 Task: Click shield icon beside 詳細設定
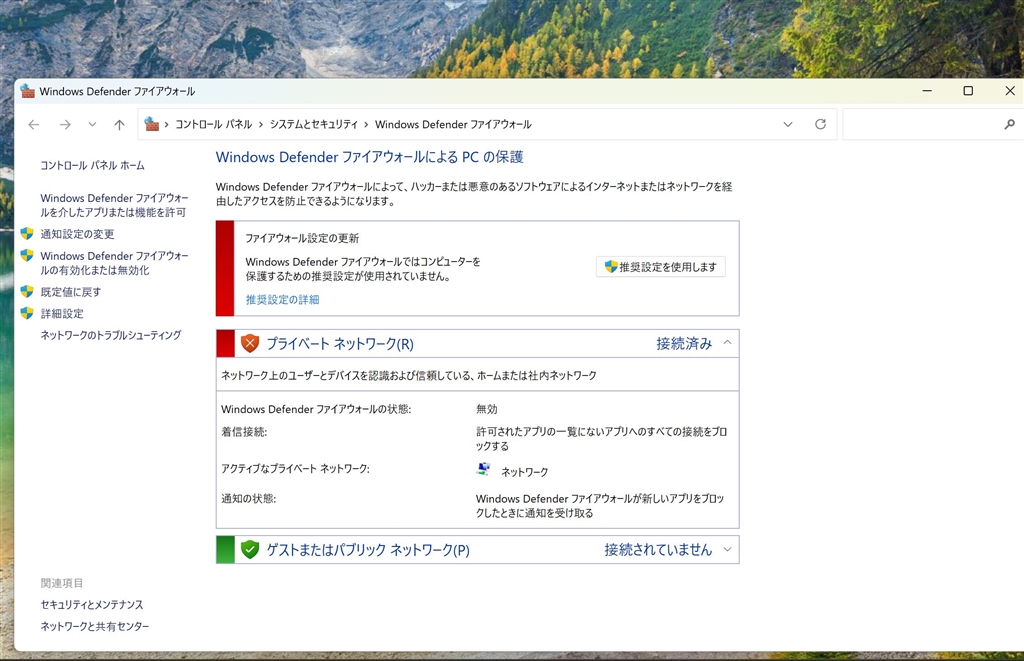pyautogui.click(x=27, y=313)
